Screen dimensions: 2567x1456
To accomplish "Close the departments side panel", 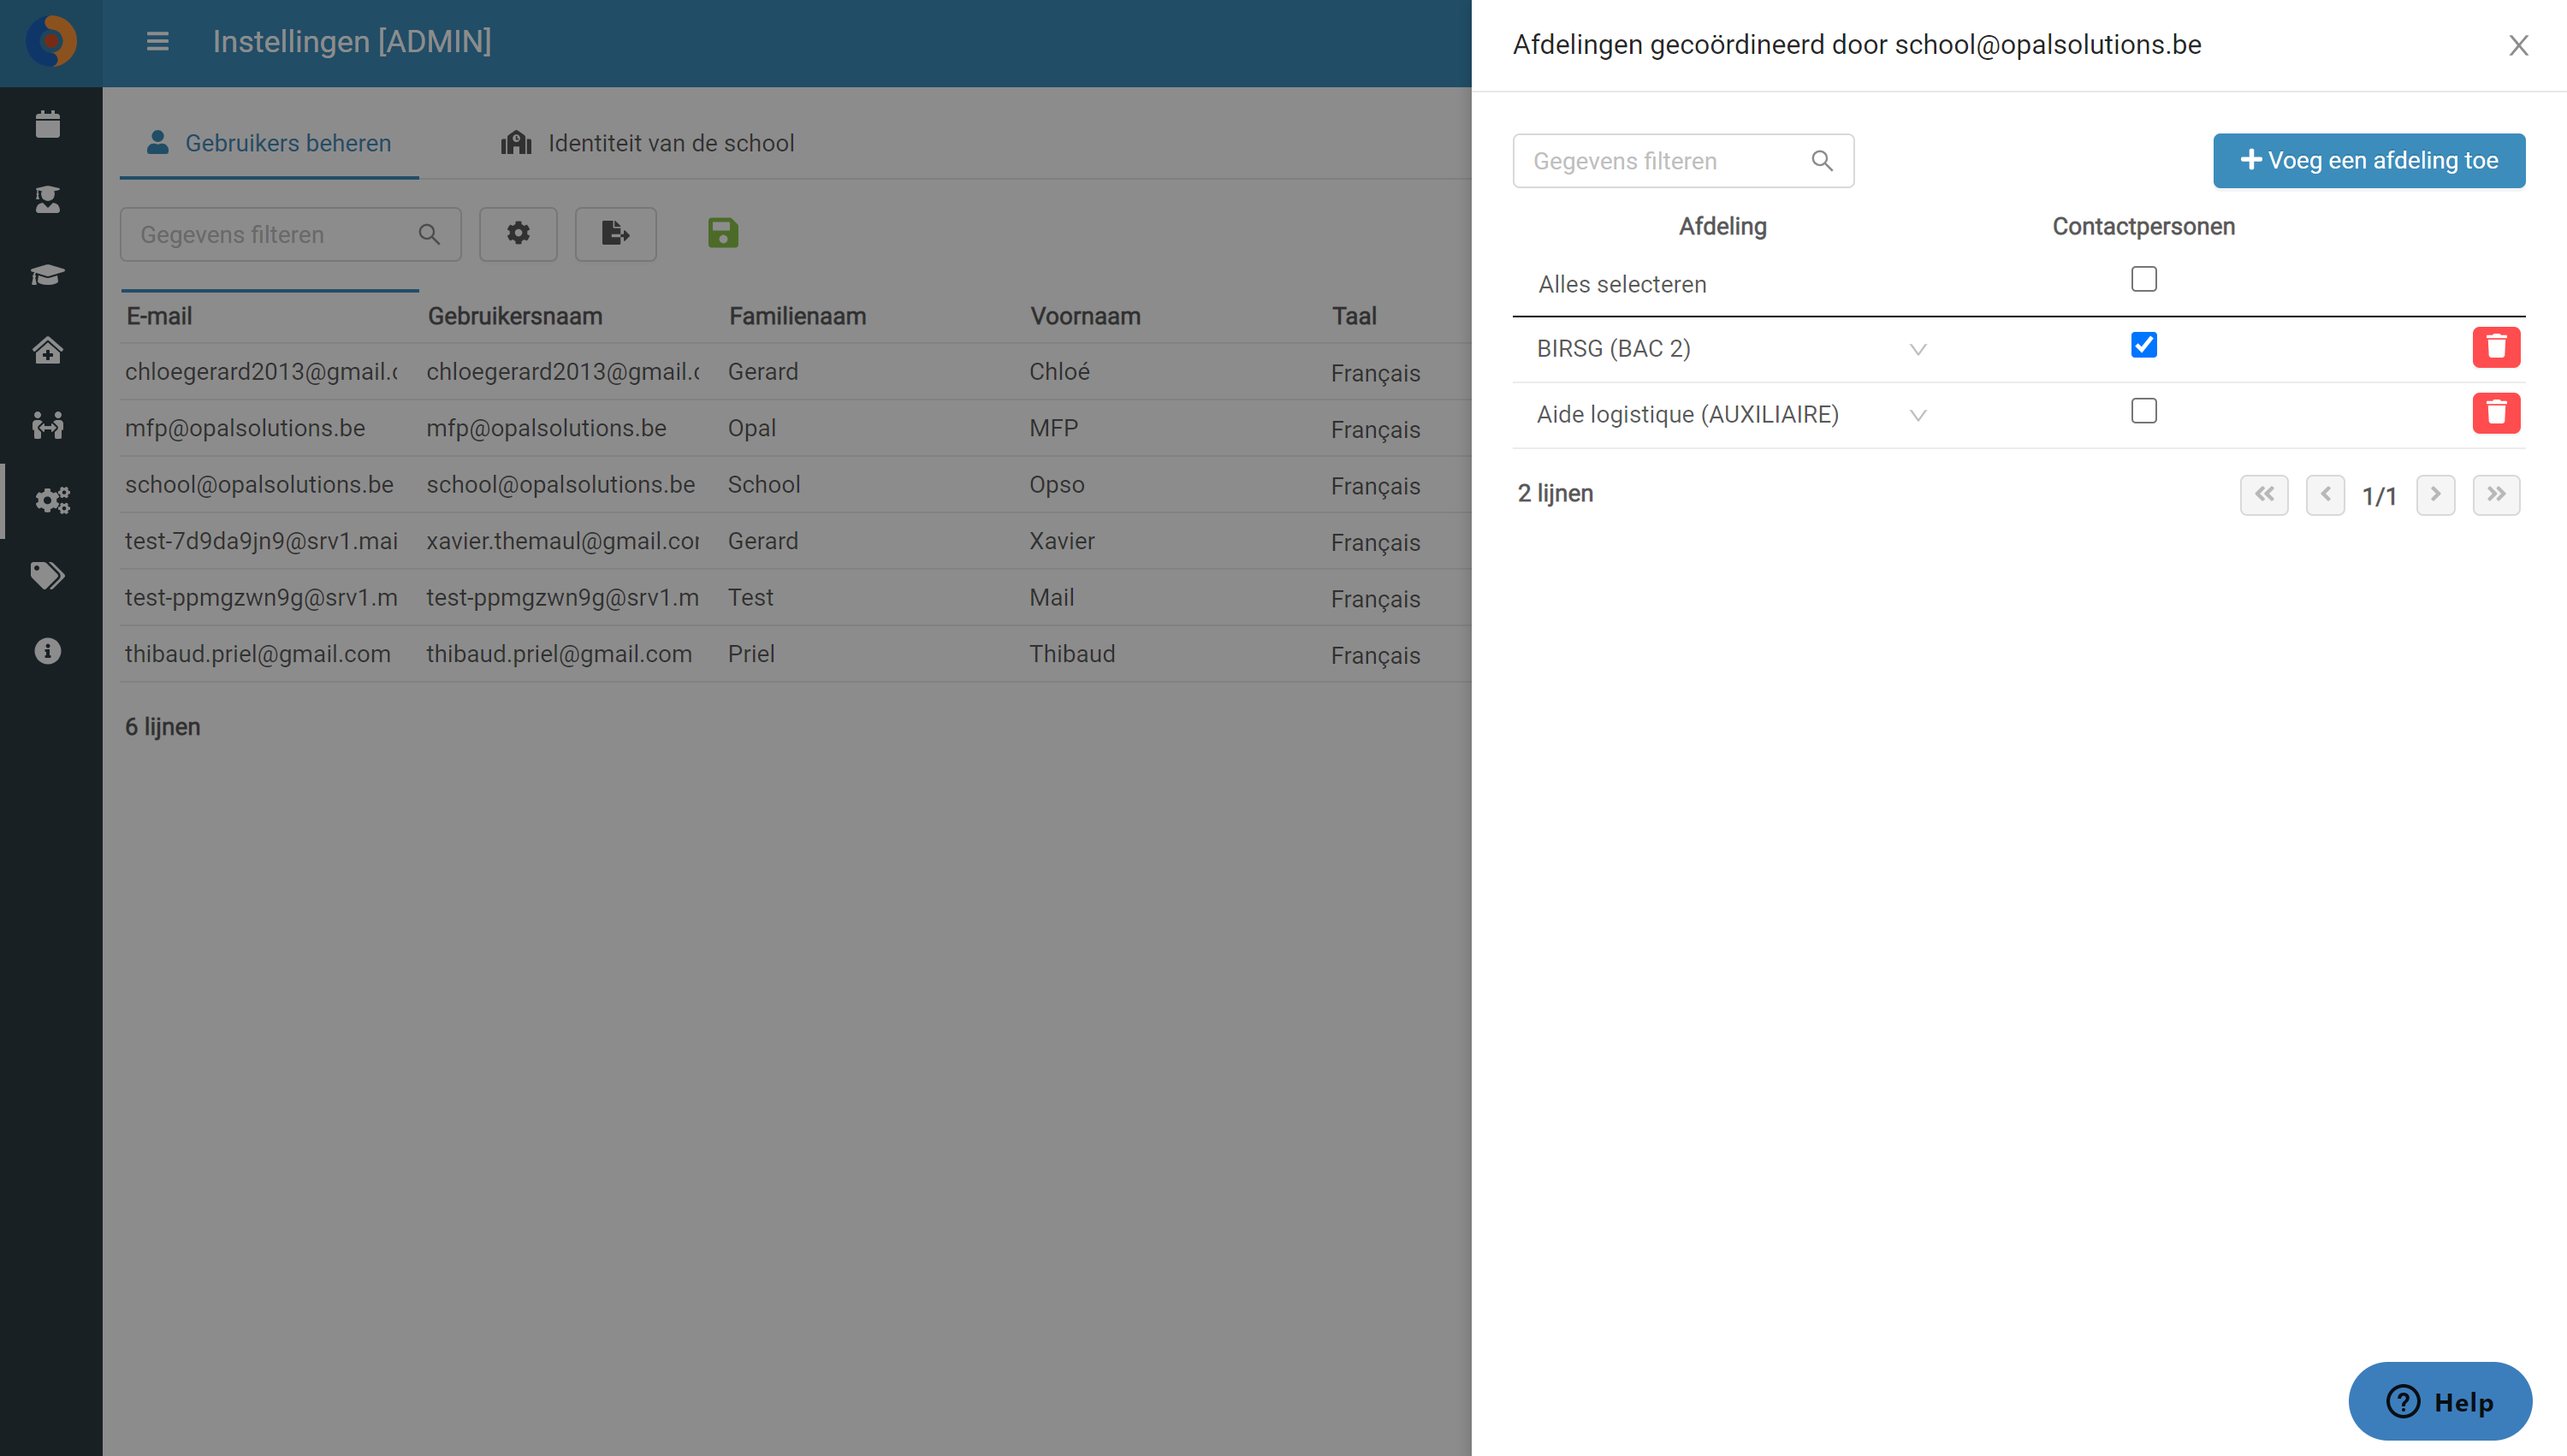I will tap(2518, 45).
